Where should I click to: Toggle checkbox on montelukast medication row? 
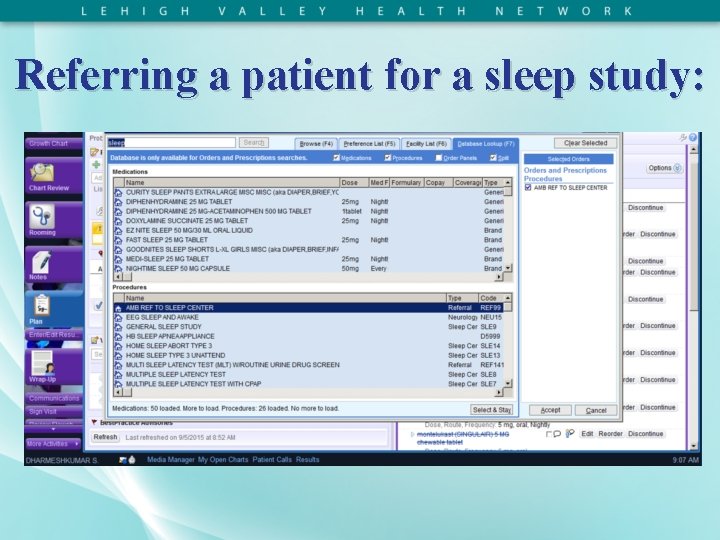coord(548,434)
